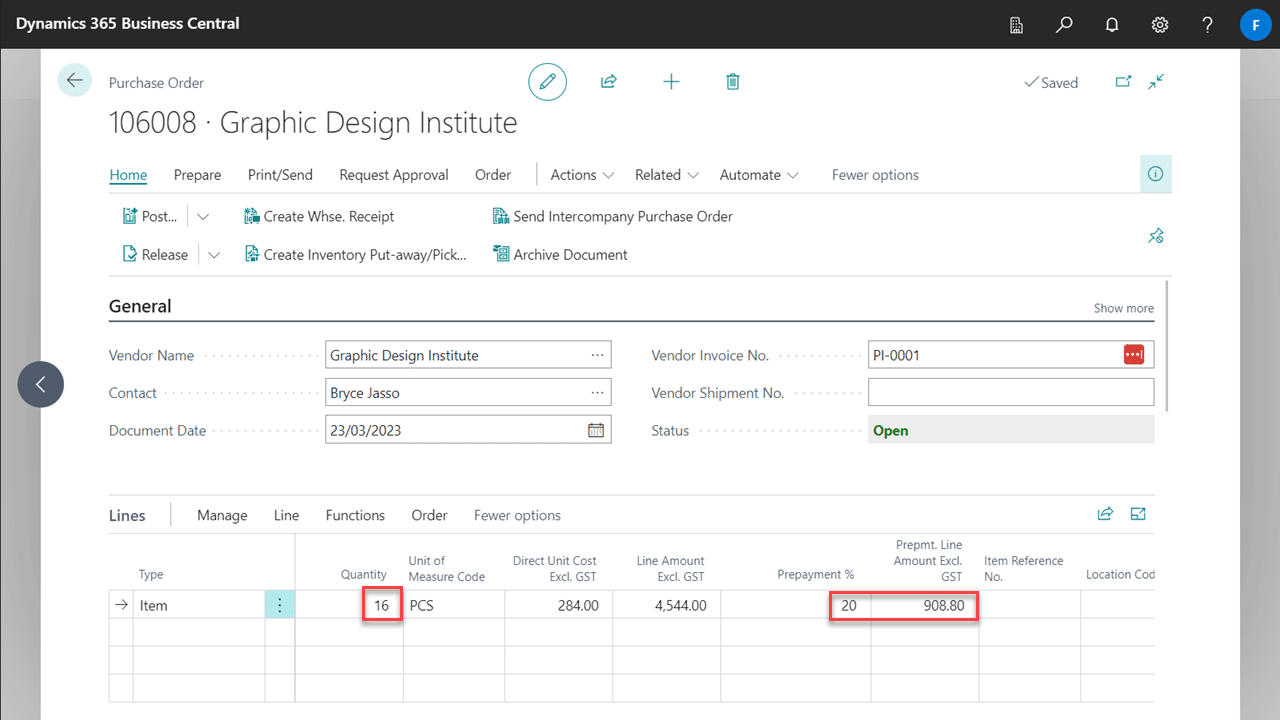This screenshot has width=1280, height=720.
Task: Open the search magnifier in header
Action: [x=1064, y=24]
